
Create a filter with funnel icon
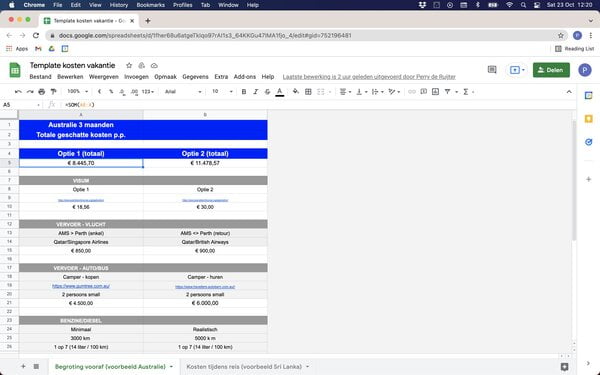click(x=447, y=92)
